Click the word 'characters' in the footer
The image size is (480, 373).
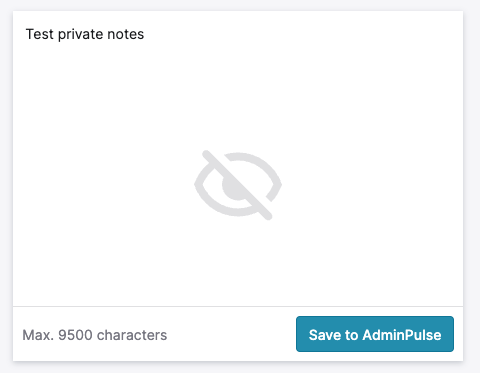[132, 335]
